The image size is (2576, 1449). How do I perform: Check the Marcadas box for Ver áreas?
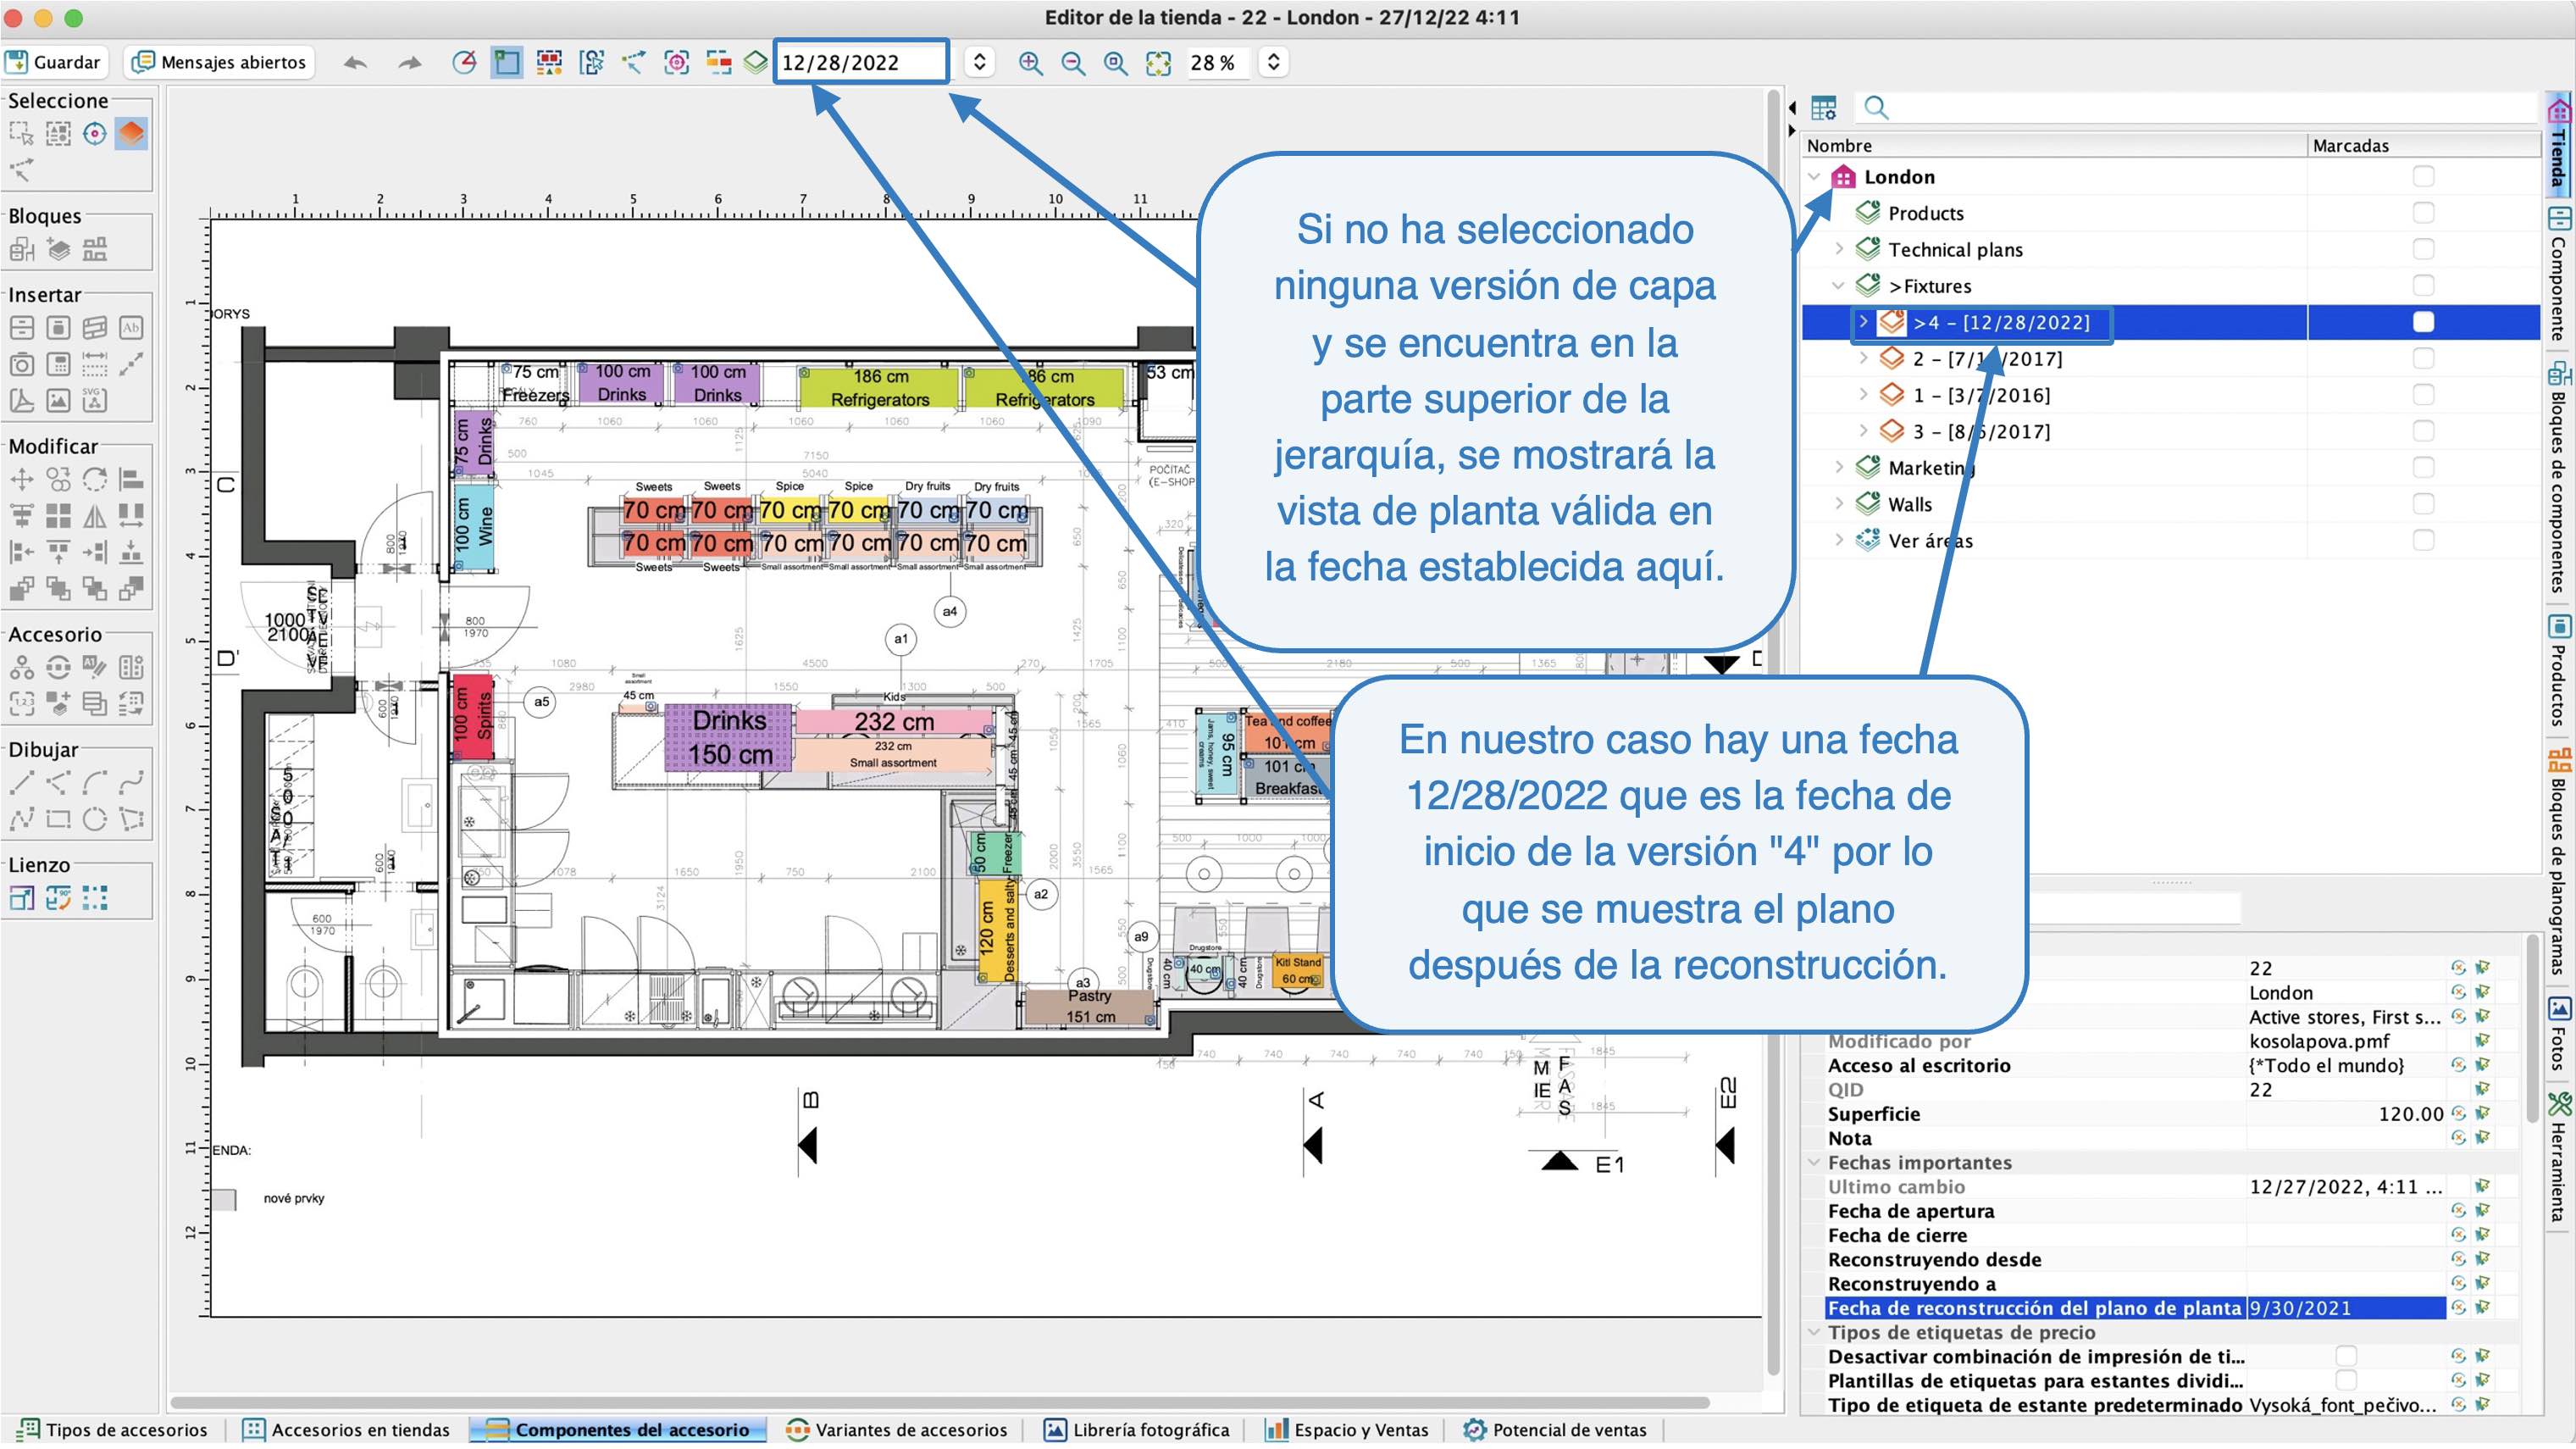click(2423, 541)
